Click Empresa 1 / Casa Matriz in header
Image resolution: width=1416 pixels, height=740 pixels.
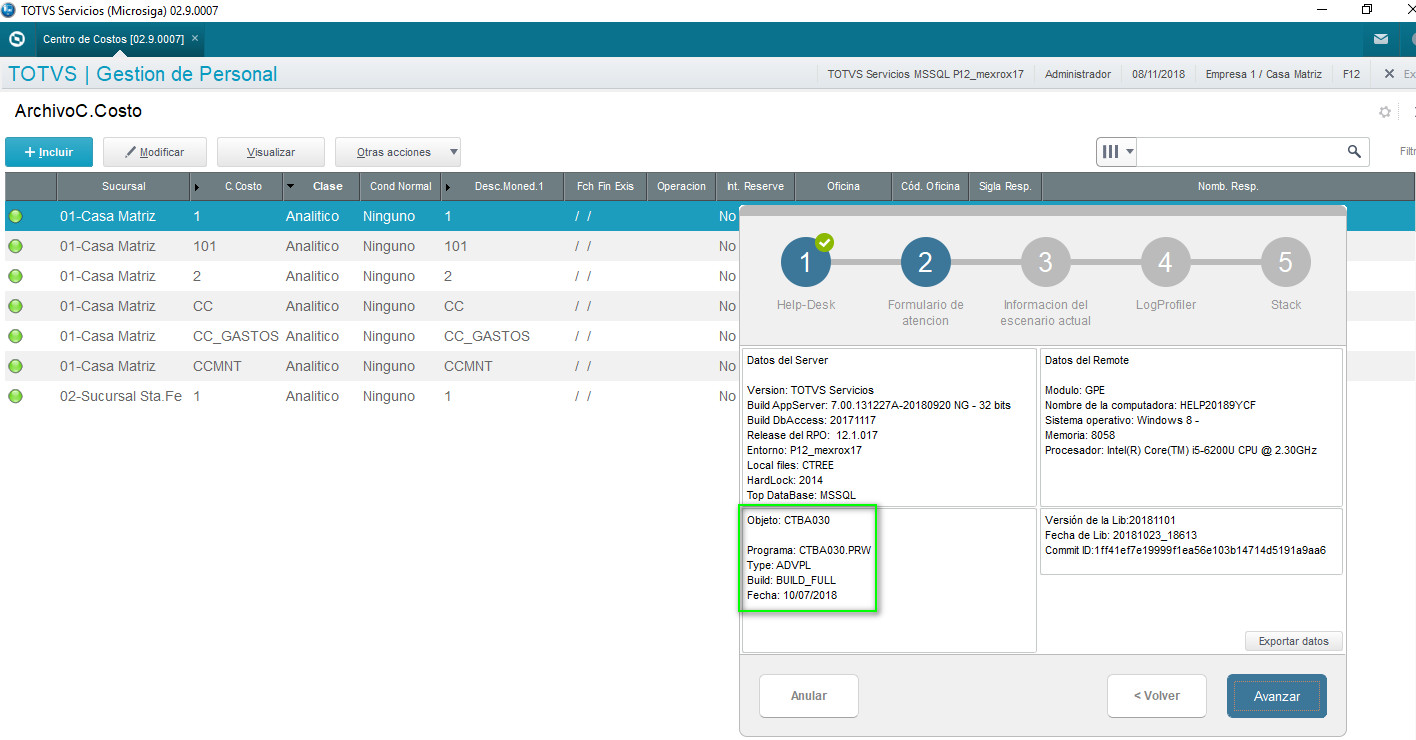click(x=1263, y=74)
